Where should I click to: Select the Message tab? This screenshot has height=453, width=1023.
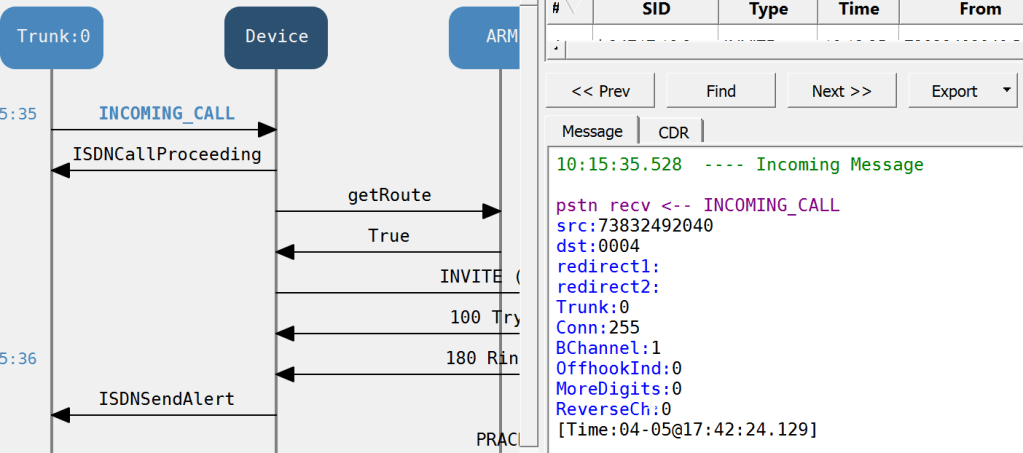tap(592, 131)
